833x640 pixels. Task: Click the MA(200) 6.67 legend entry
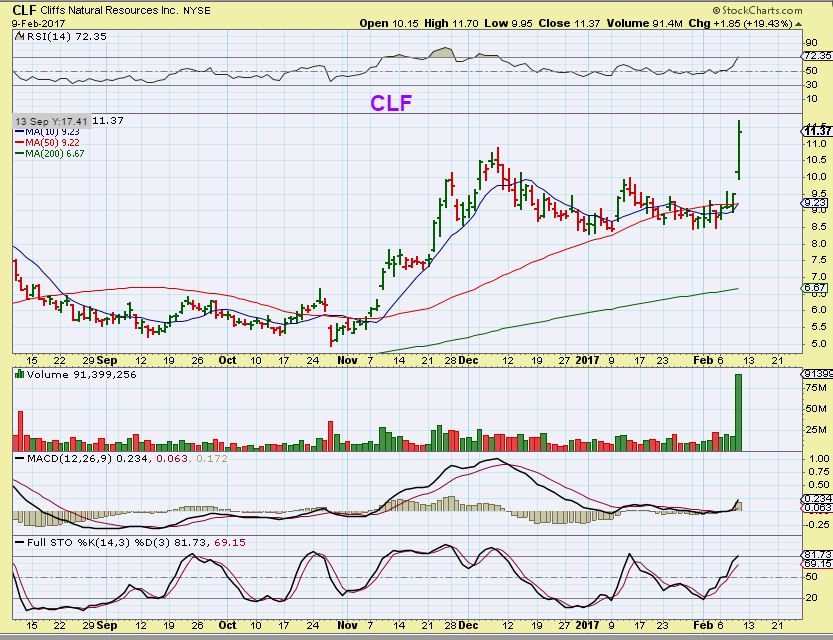coord(49,153)
